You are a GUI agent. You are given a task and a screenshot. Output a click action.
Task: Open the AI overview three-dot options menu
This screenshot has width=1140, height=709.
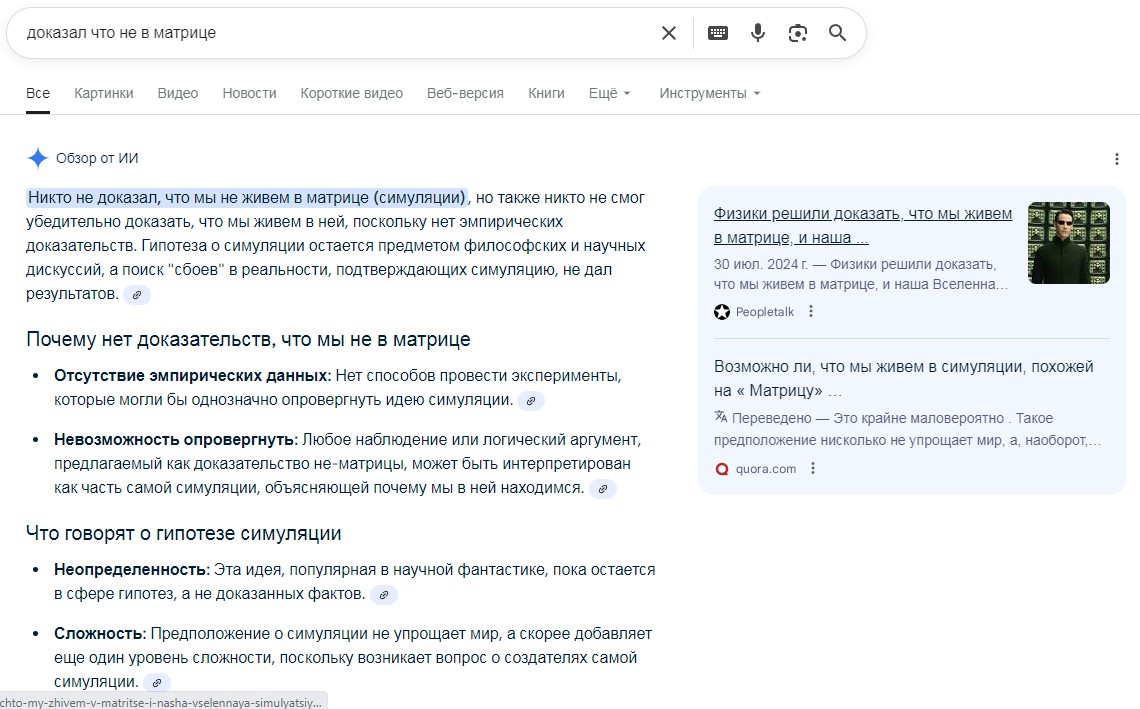(1117, 159)
